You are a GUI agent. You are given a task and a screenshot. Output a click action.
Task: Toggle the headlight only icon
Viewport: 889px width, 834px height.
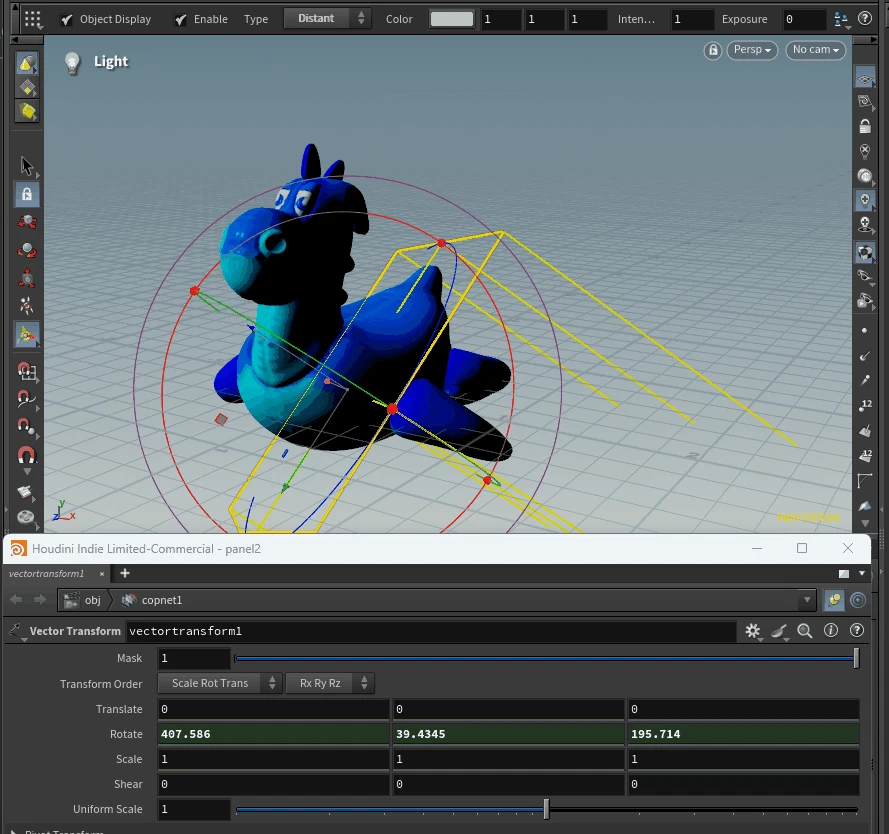(x=865, y=176)
